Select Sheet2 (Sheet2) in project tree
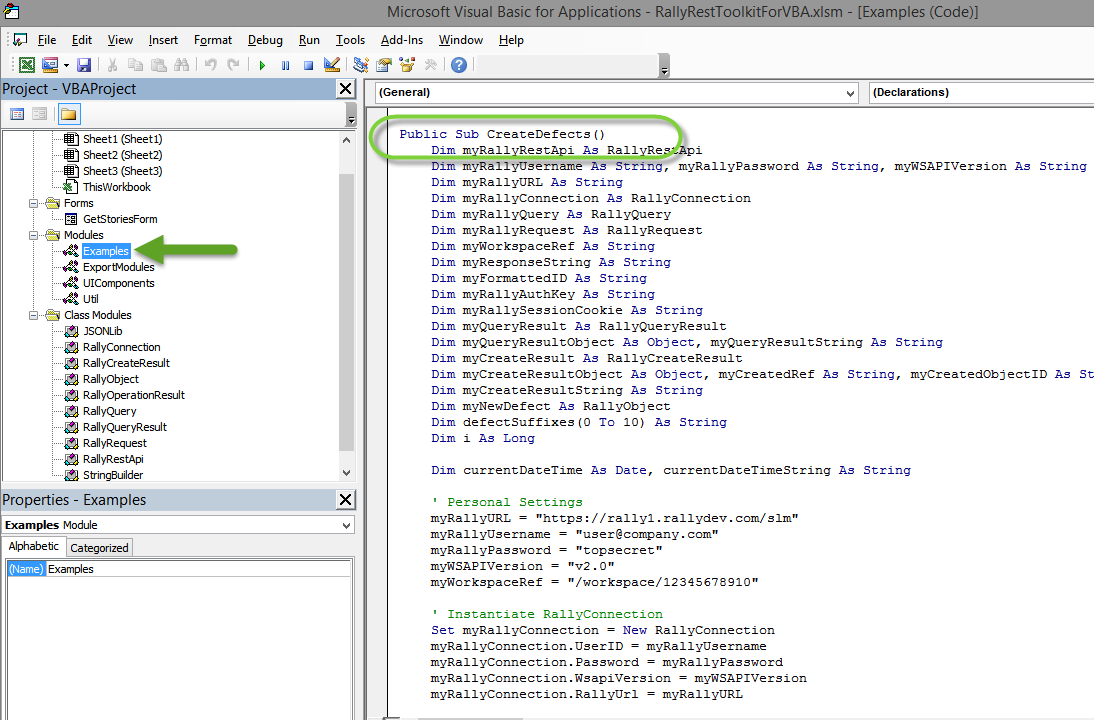The image size is (1094, 720). click(122, 155)
